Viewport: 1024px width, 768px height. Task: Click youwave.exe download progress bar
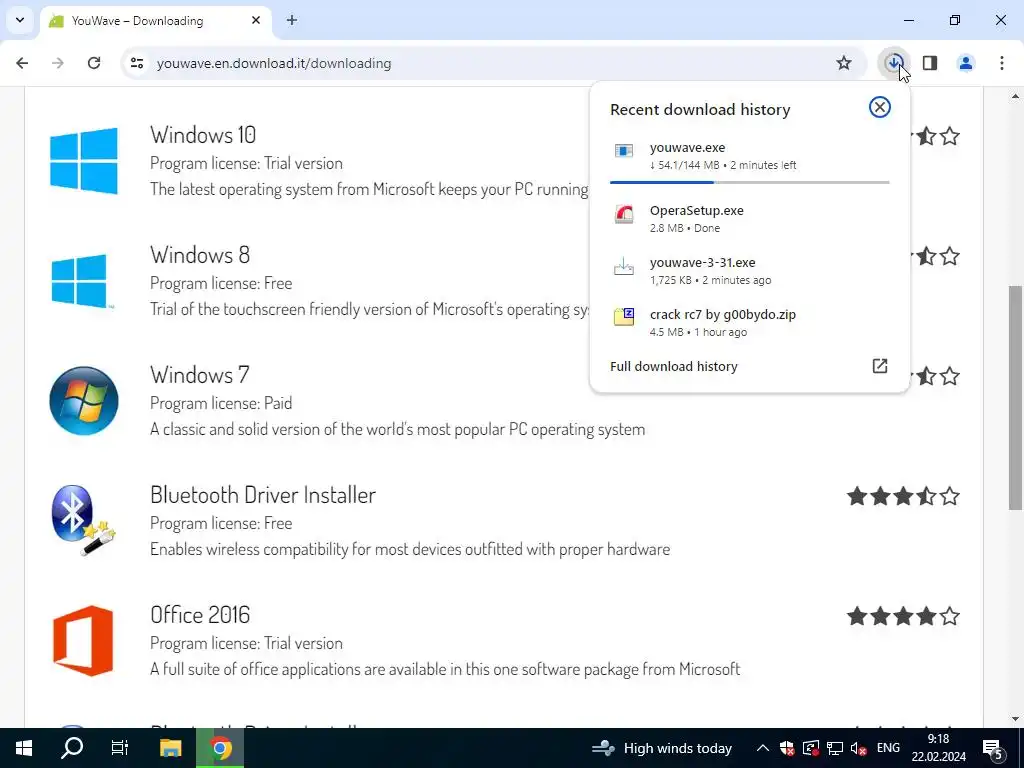(x=749, y=182)
